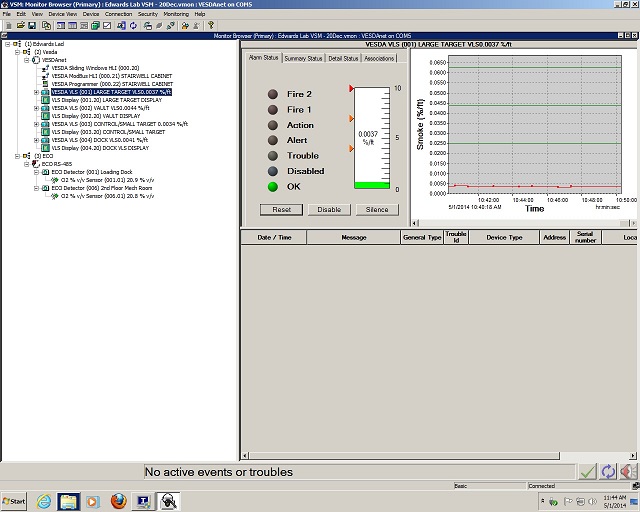Click the speaker silence icon in status bar

coord(628,471)
